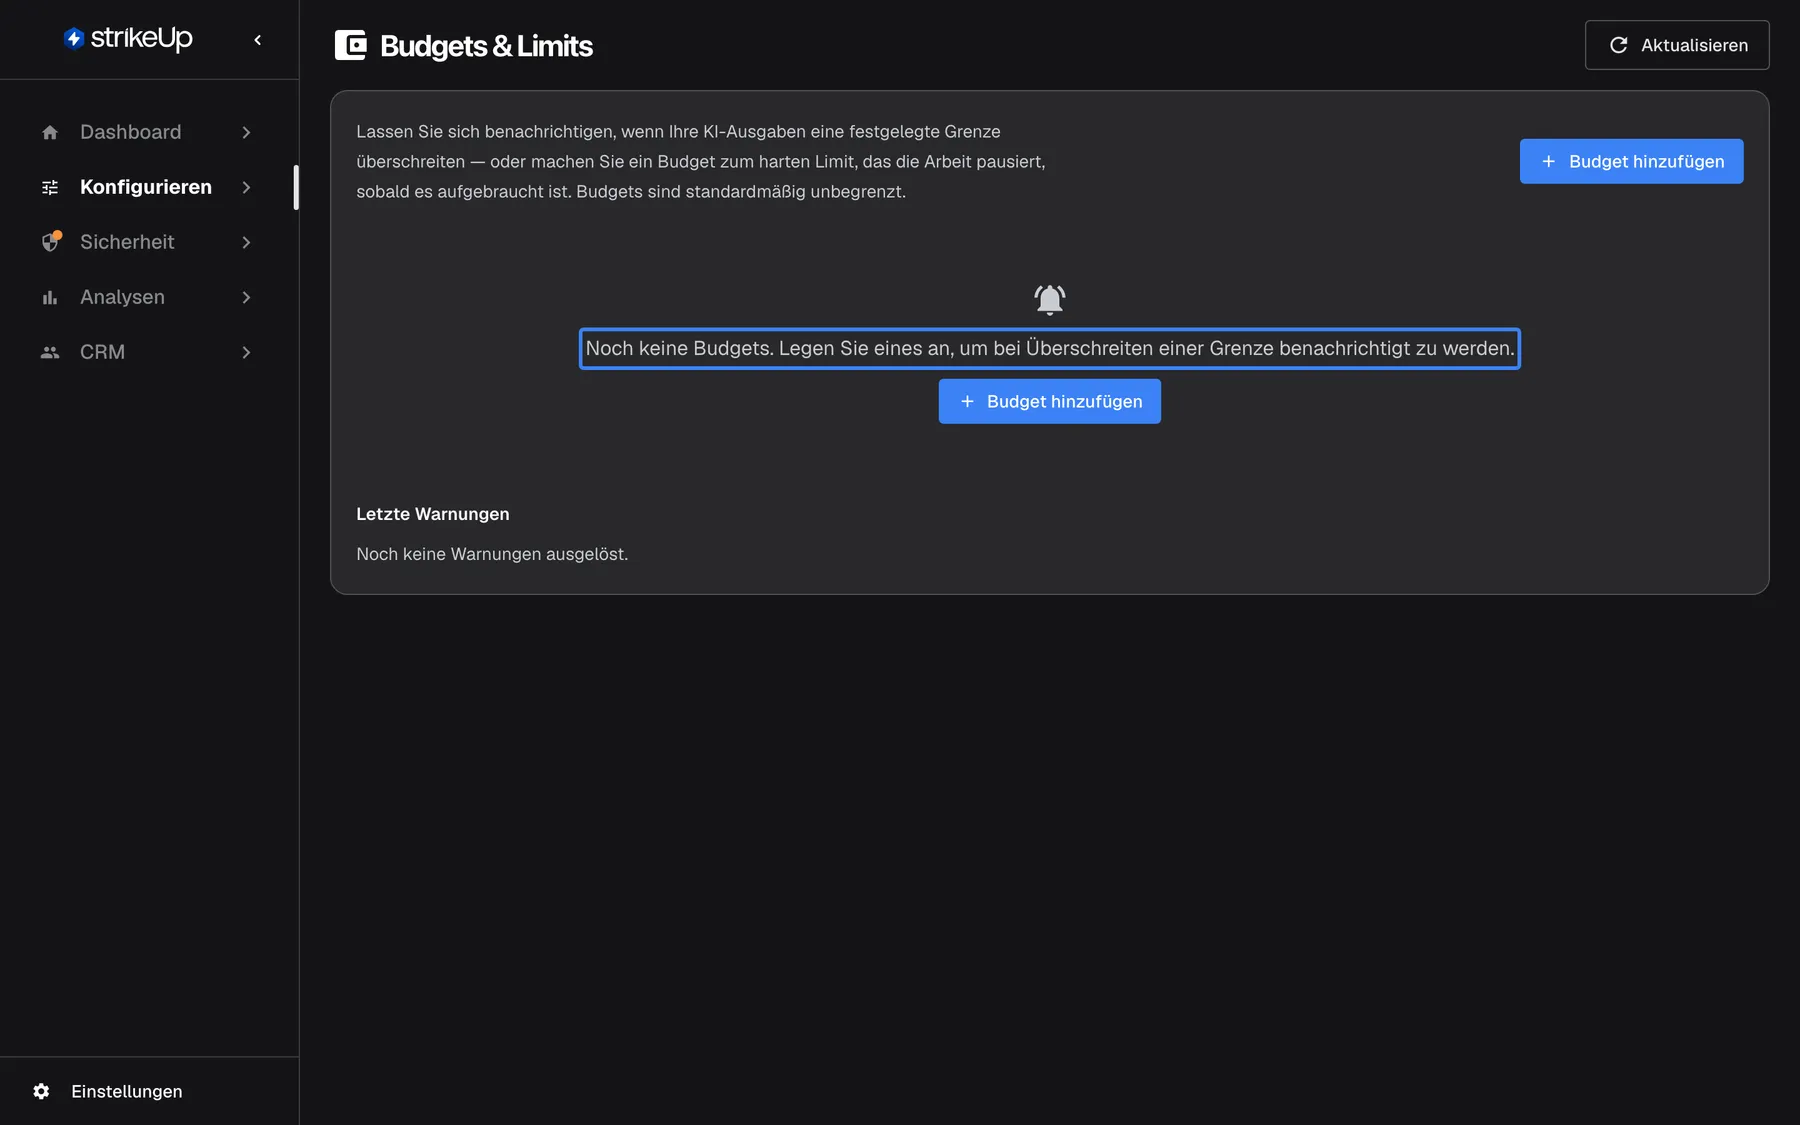
Task: Click the Einstellungen gear icon
Action: [41, 1091]
